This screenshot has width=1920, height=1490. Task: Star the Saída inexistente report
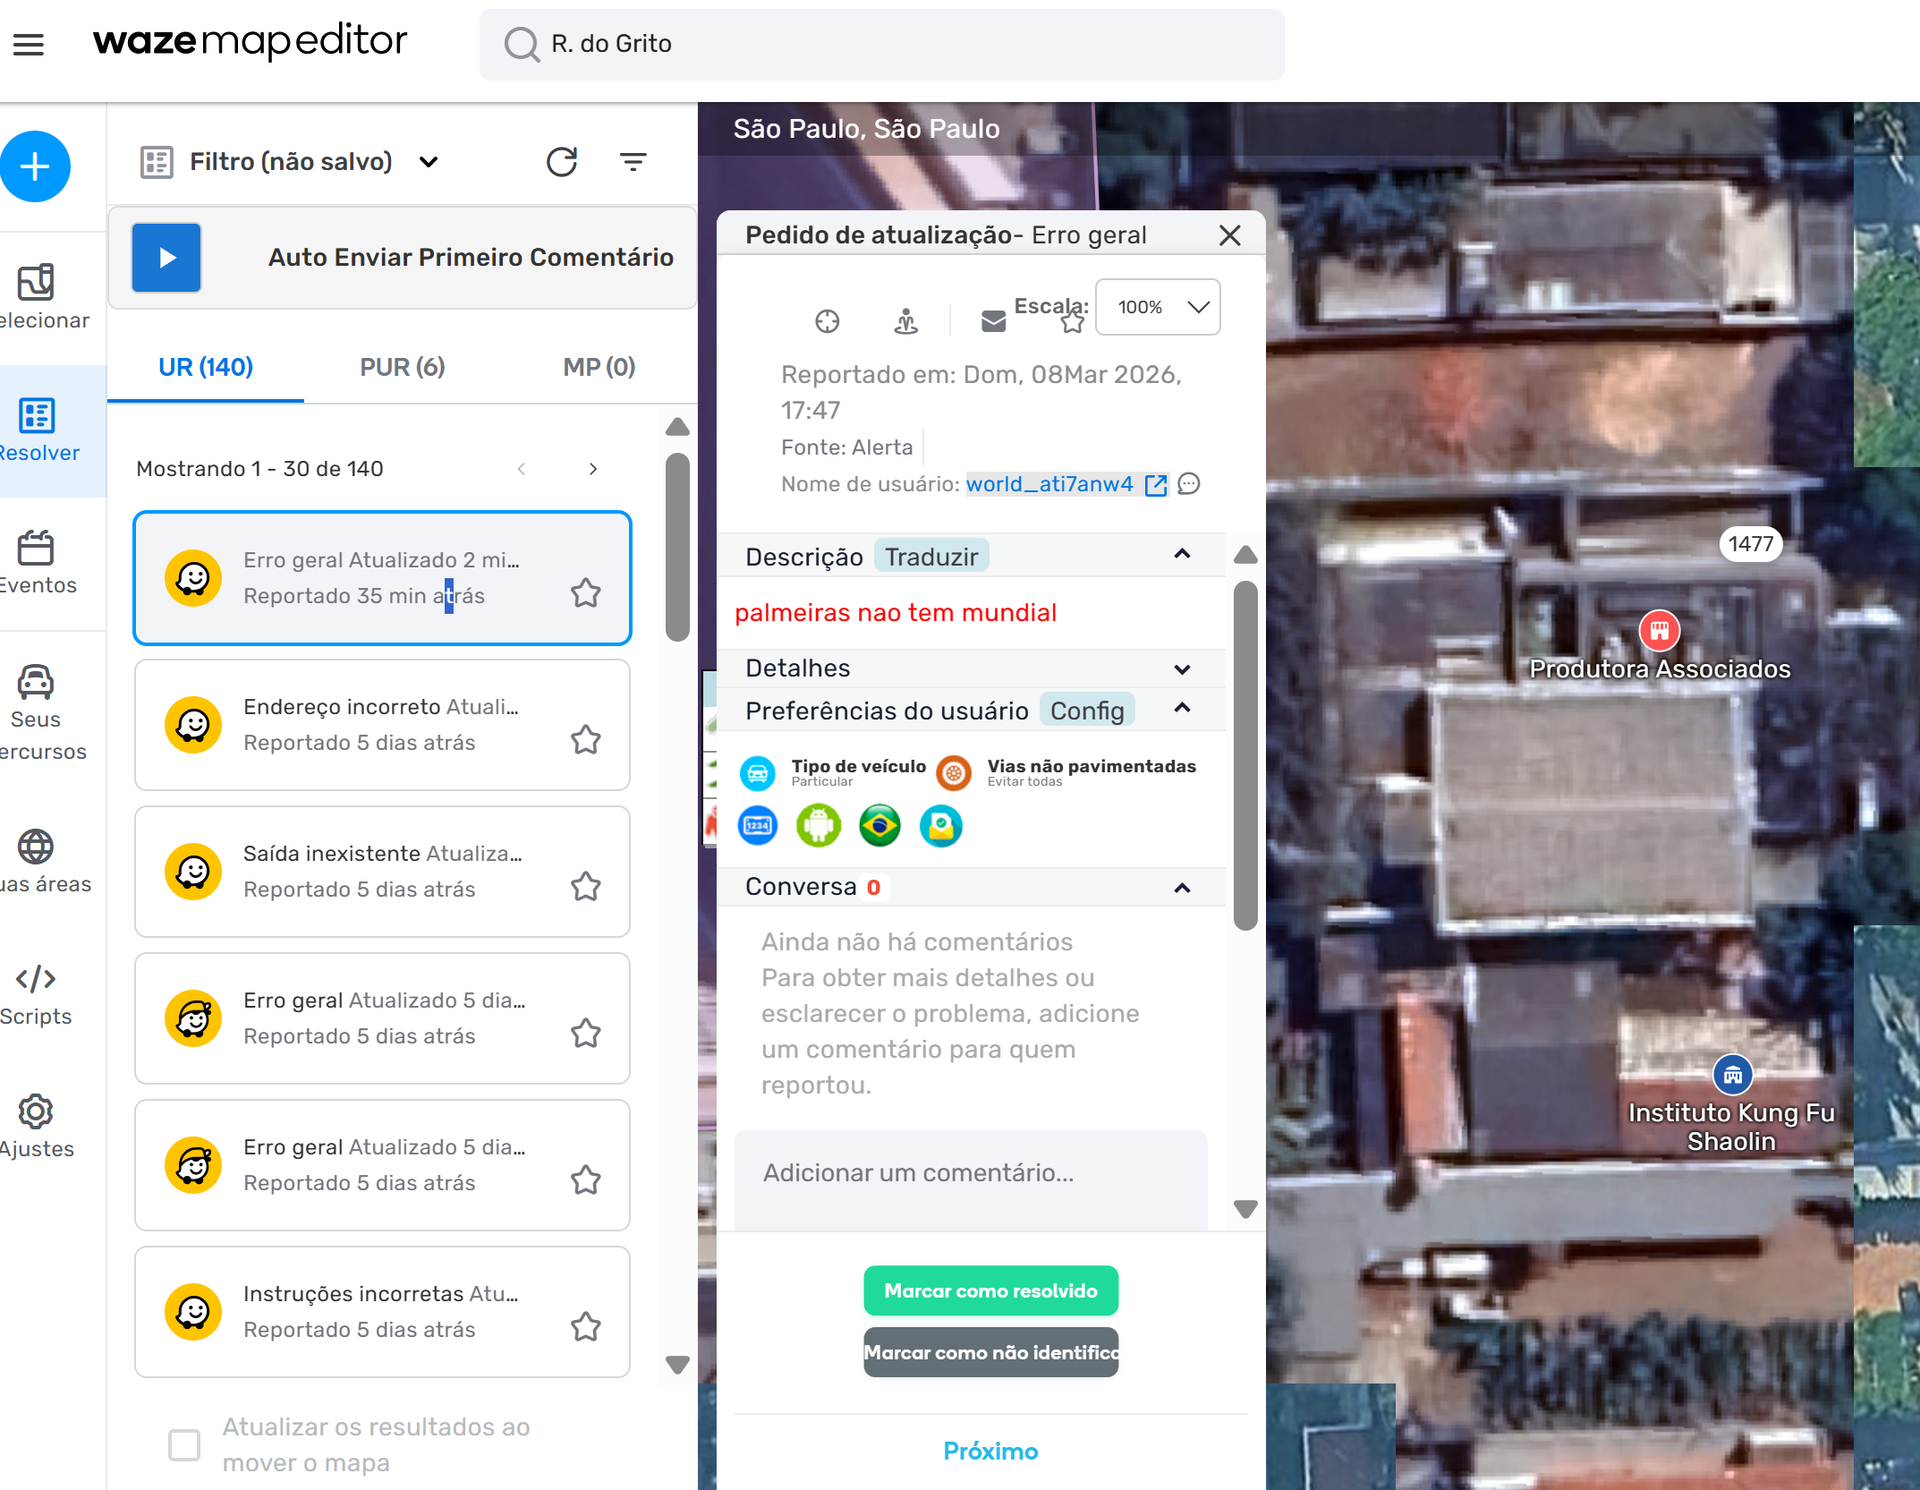coord(586,887)
